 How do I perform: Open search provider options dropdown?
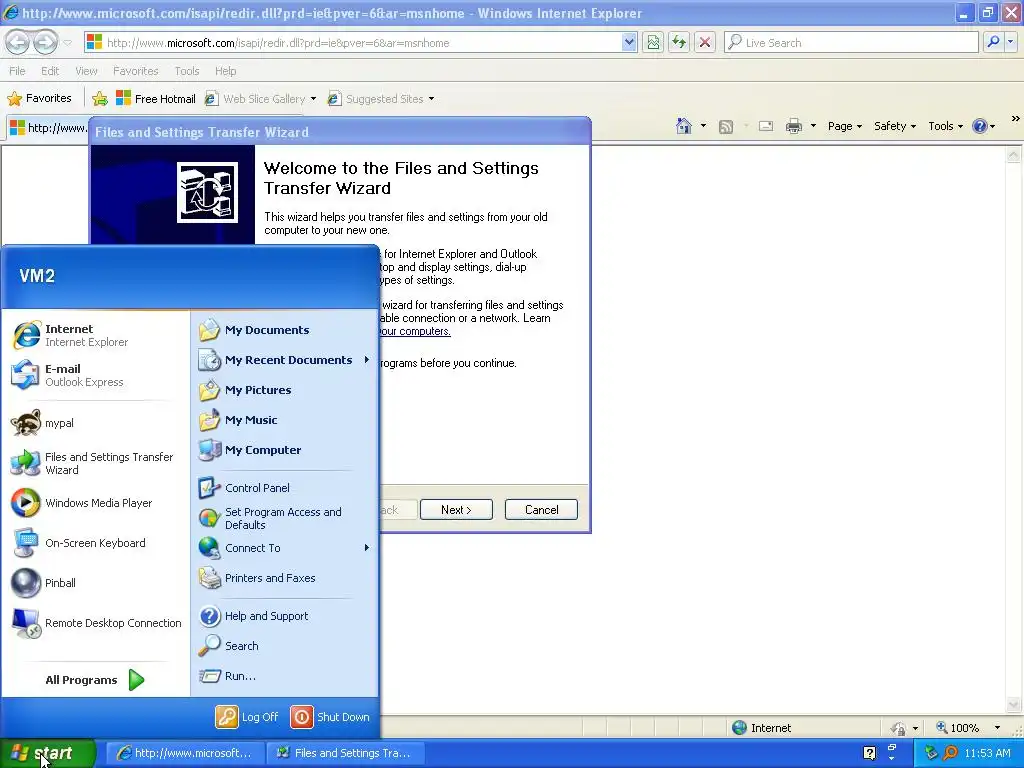1011,42
